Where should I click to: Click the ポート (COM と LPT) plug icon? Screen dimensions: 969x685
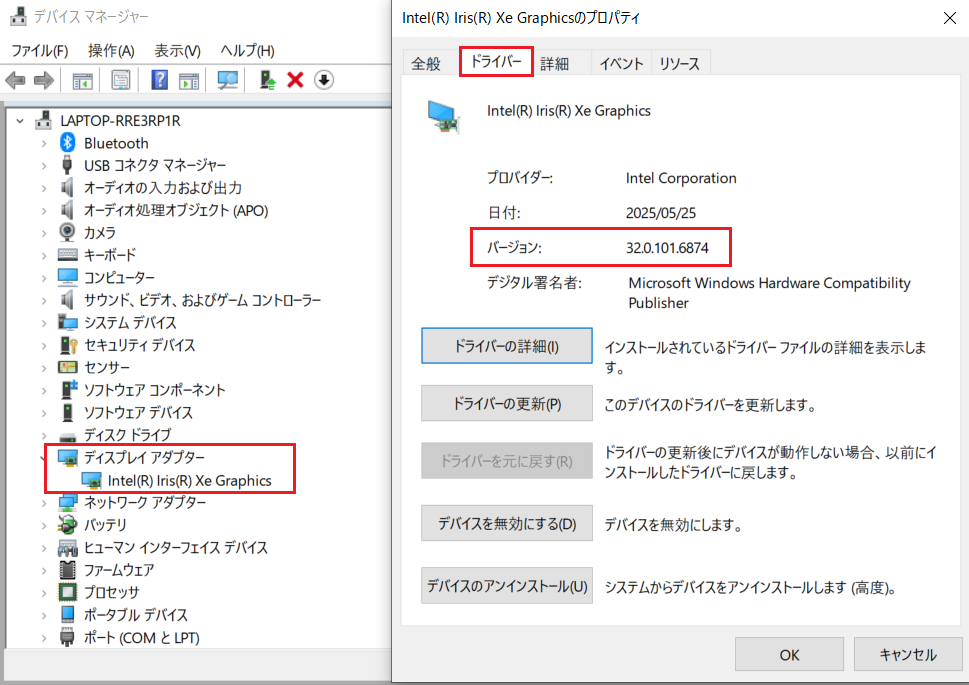[67, 637]
